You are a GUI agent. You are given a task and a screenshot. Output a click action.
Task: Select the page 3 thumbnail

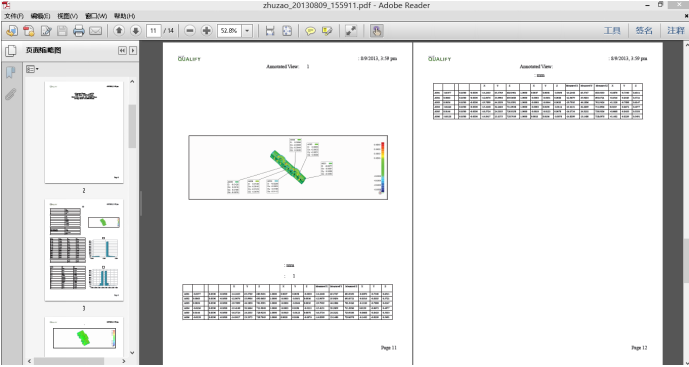[84, 250]
